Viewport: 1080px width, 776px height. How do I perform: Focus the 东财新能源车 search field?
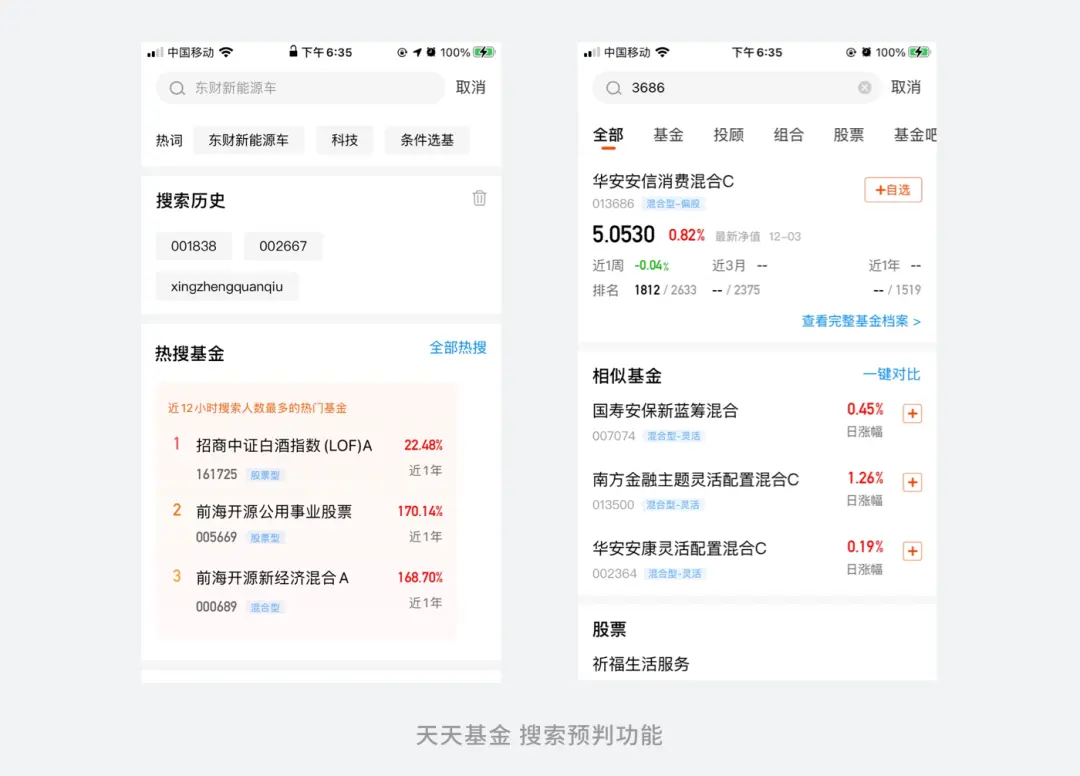[300, 88]
